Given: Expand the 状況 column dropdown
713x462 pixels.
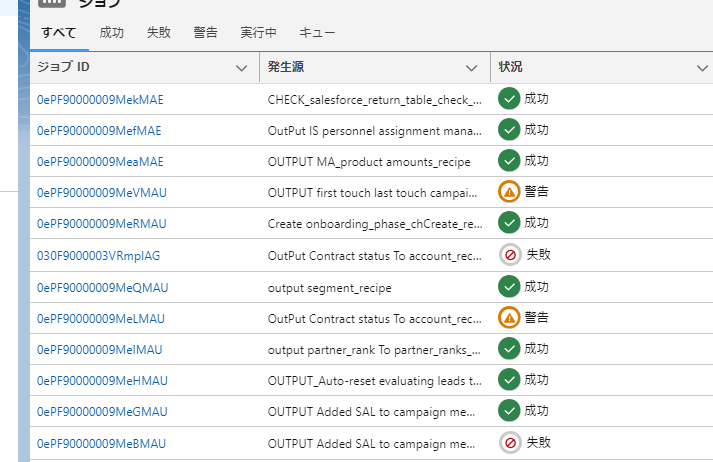Looking at the screenshot, I should (702, 68).
